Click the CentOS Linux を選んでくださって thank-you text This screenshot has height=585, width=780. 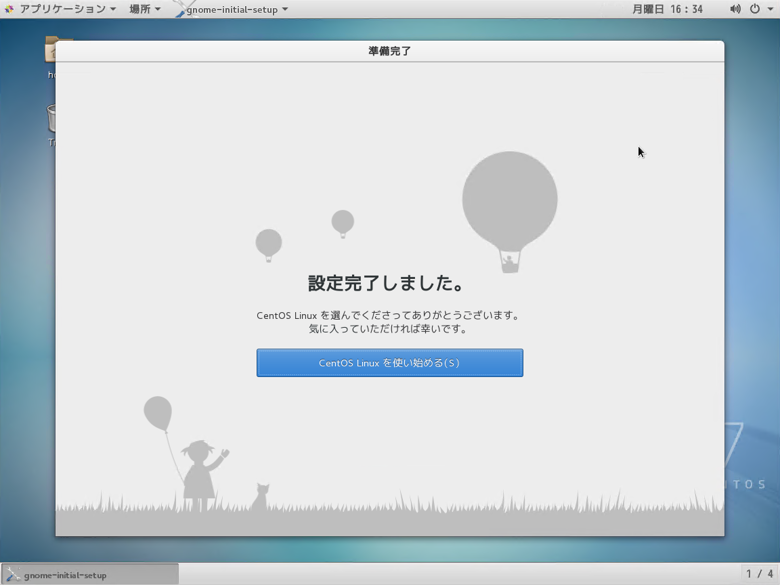[x=388, y=315]
